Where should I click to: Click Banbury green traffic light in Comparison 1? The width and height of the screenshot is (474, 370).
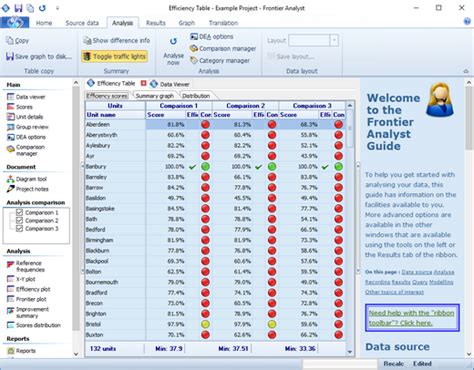click(205, 166)
